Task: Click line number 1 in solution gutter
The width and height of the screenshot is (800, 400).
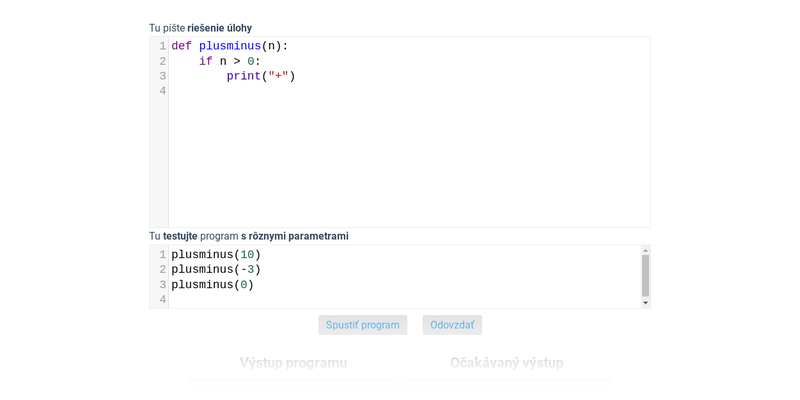Action: coord(163,46)
